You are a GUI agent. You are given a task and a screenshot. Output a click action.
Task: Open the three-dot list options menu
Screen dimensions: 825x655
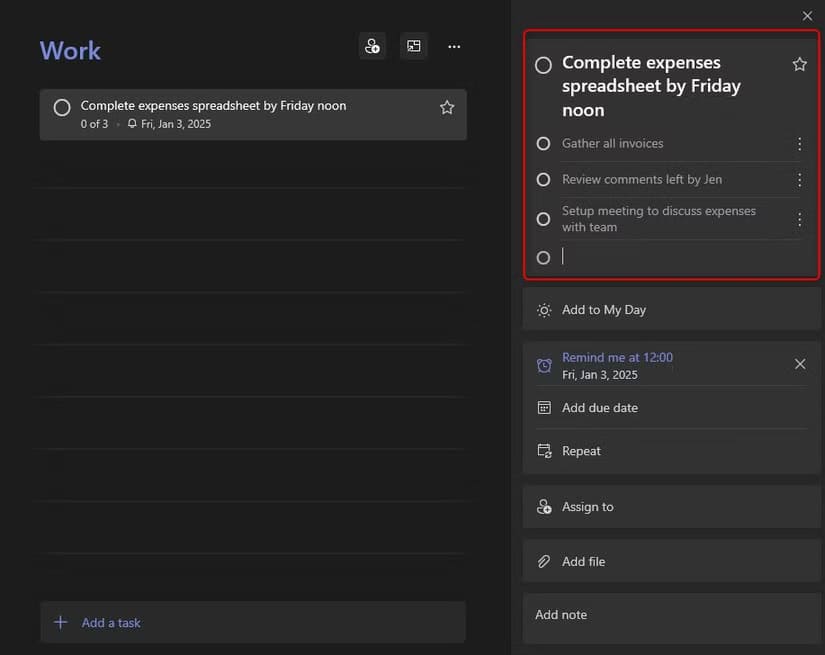[454, 47]
